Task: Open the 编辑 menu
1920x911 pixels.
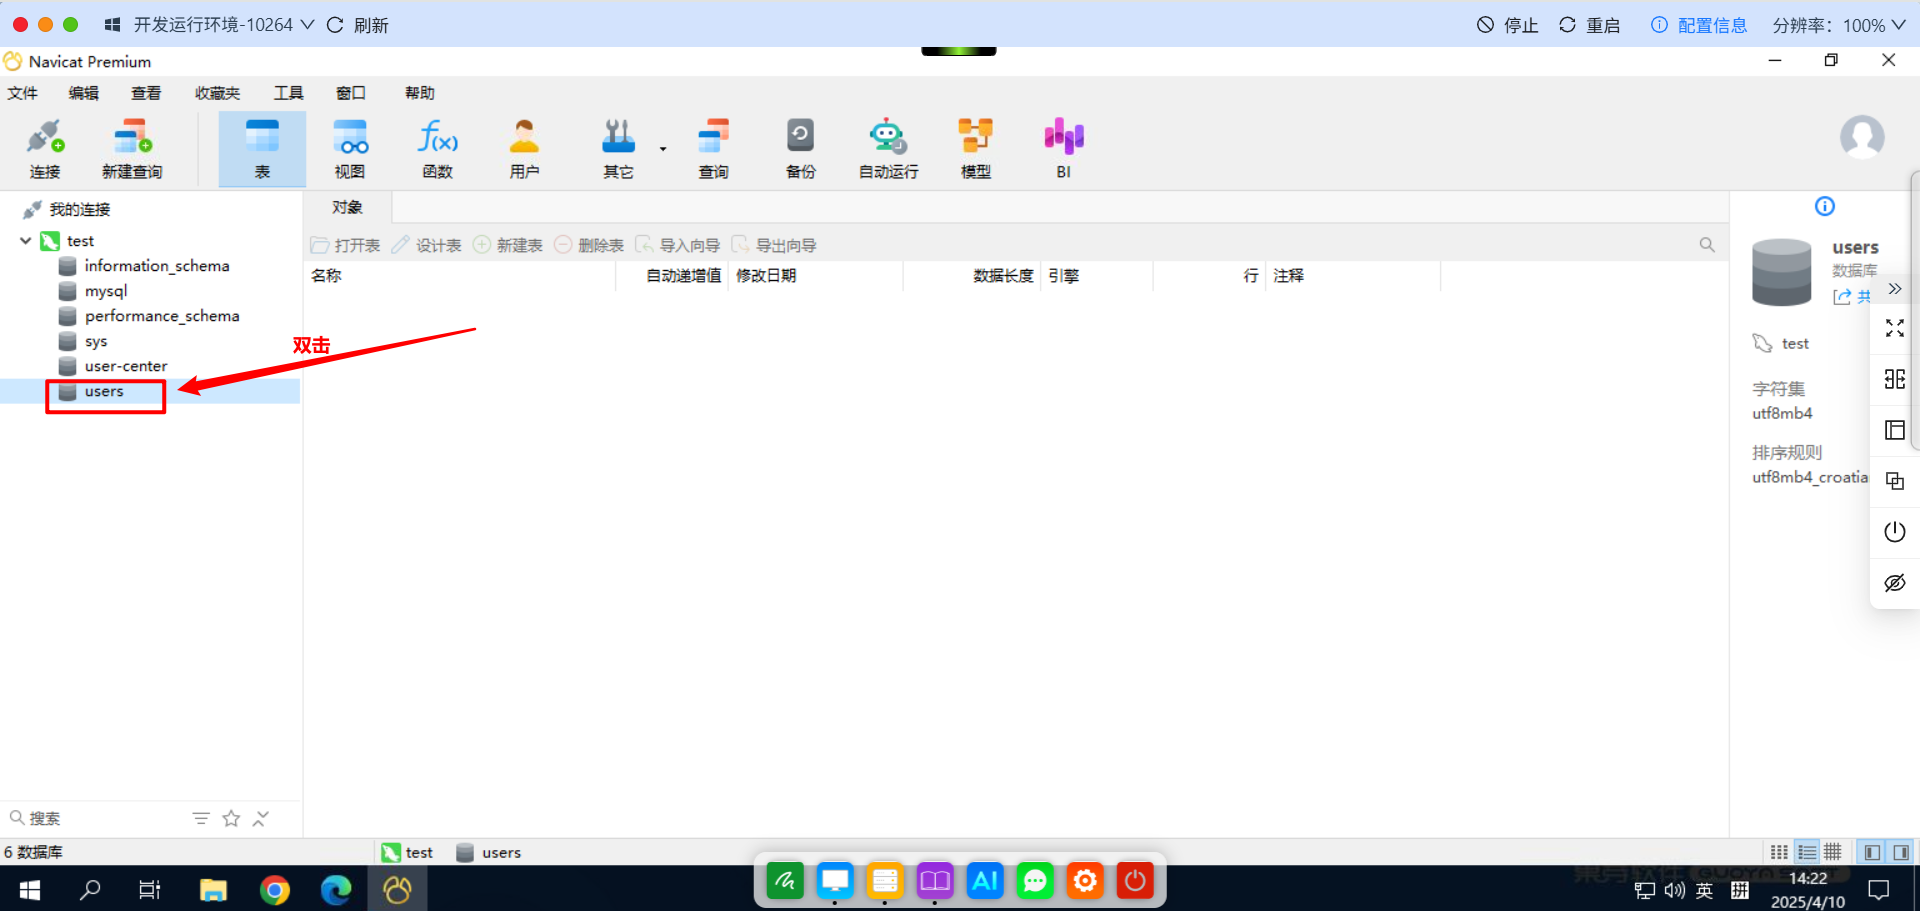Action: tap(84, 93)
